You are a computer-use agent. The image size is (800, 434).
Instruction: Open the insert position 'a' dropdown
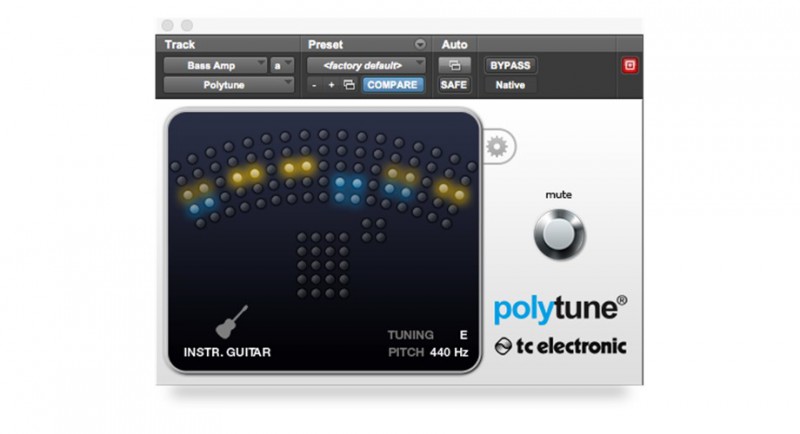[x=281, y=66]
